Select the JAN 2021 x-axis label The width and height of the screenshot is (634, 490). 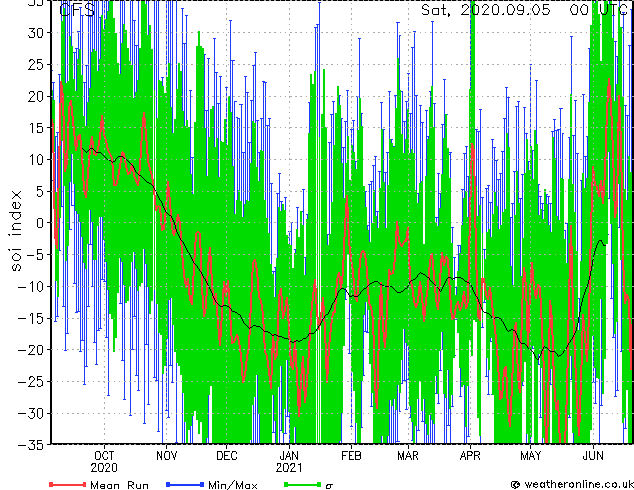click(288, 460)
